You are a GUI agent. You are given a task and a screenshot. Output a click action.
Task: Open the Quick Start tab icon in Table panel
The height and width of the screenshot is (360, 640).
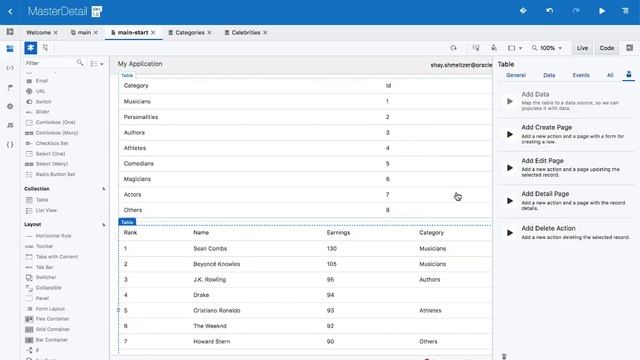(629, 75)
